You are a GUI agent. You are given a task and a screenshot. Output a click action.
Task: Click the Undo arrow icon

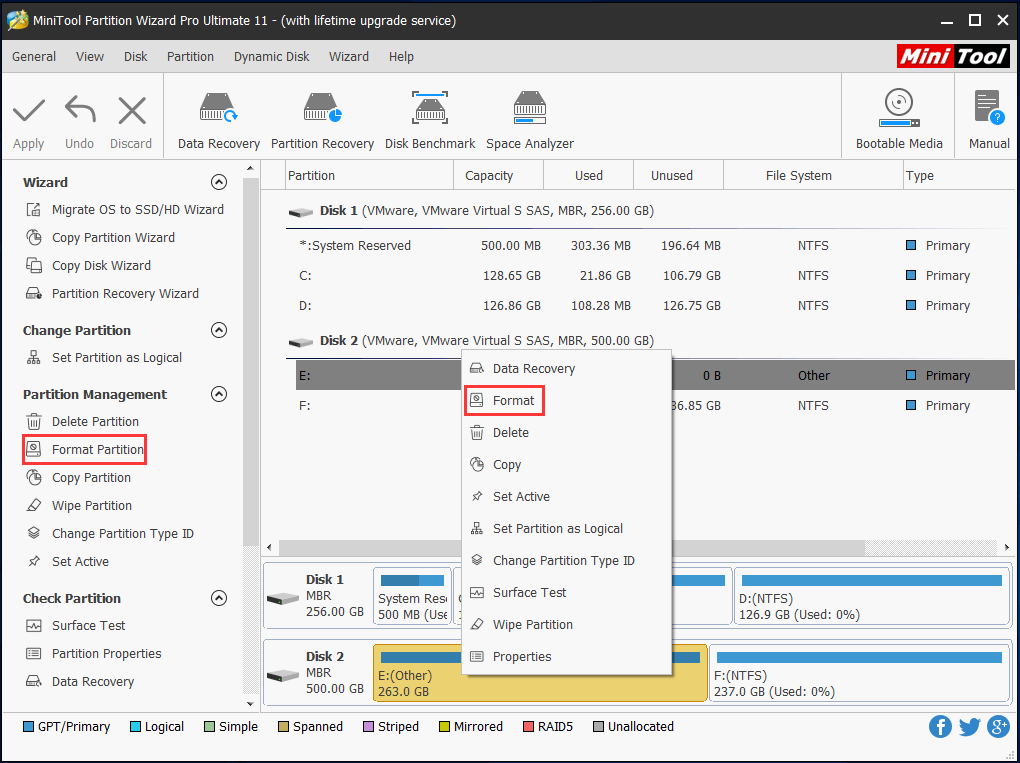pos(80,110)
